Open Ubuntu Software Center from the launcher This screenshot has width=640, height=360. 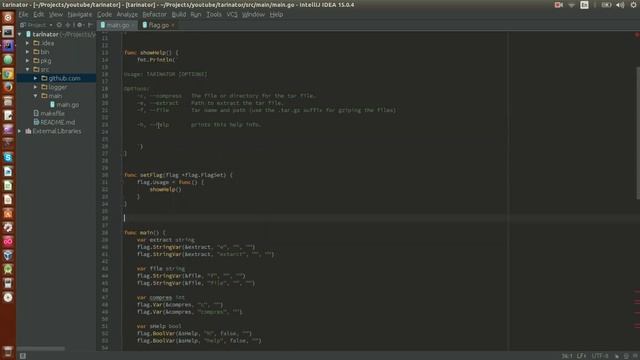(8, 213)
